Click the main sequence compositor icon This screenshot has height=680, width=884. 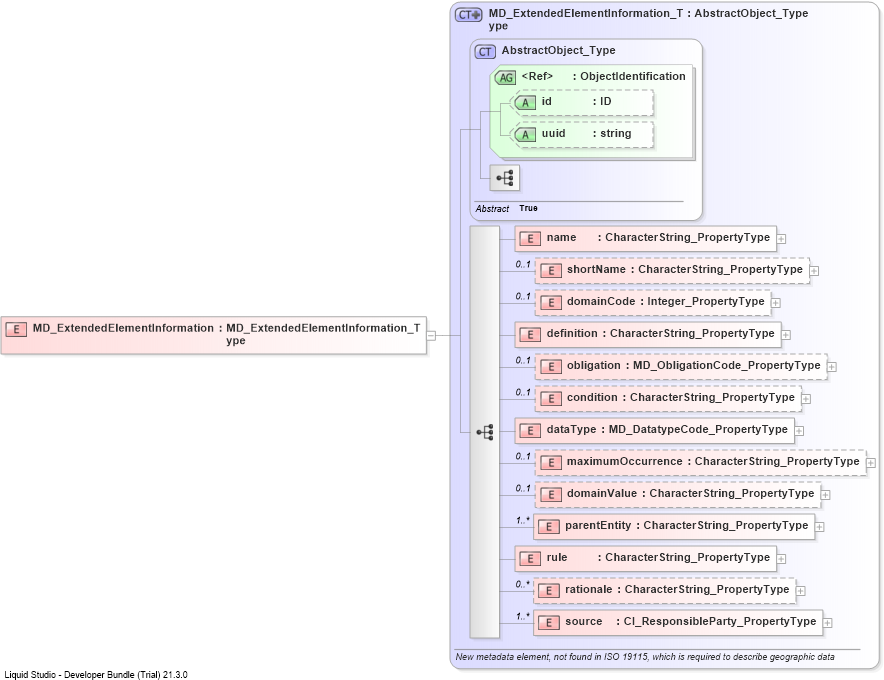(x=485, y=432)
